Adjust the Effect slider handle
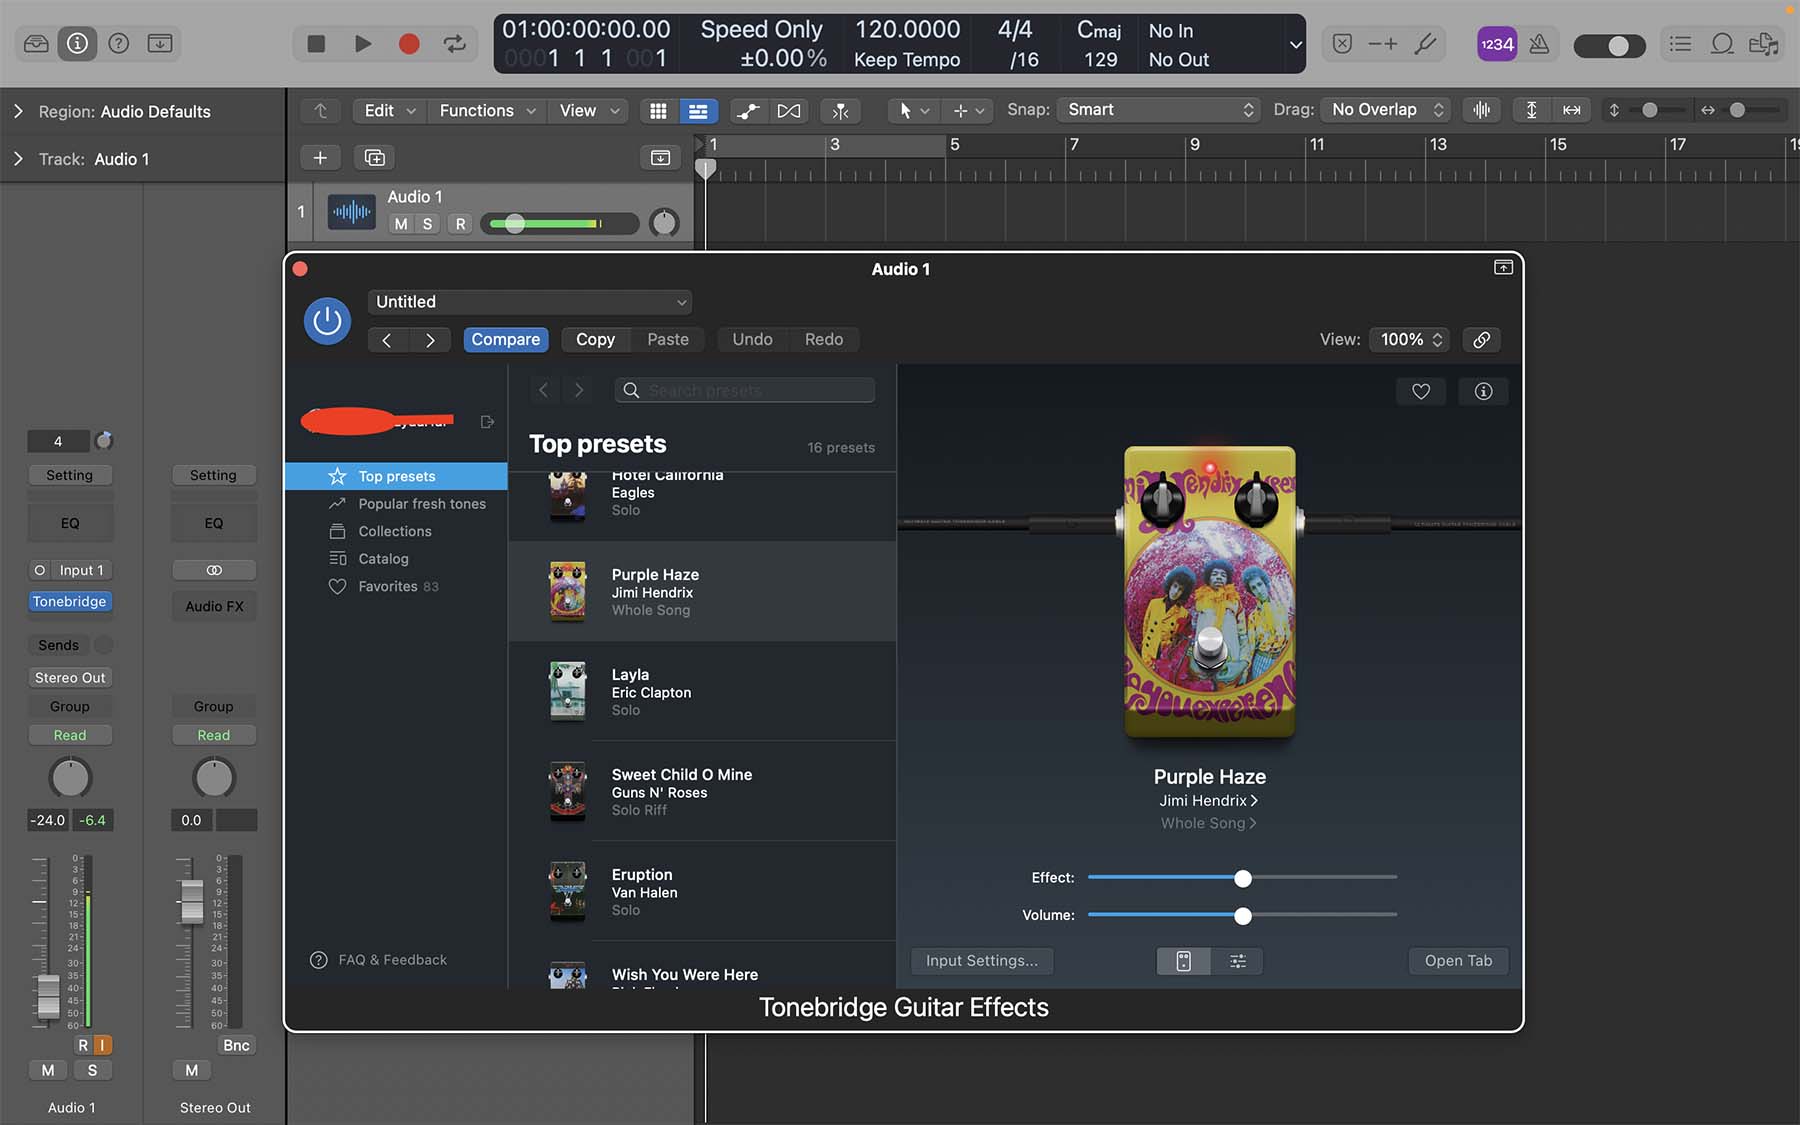The width and height of the screenshot is (1800, 1125). point(1242,878)
